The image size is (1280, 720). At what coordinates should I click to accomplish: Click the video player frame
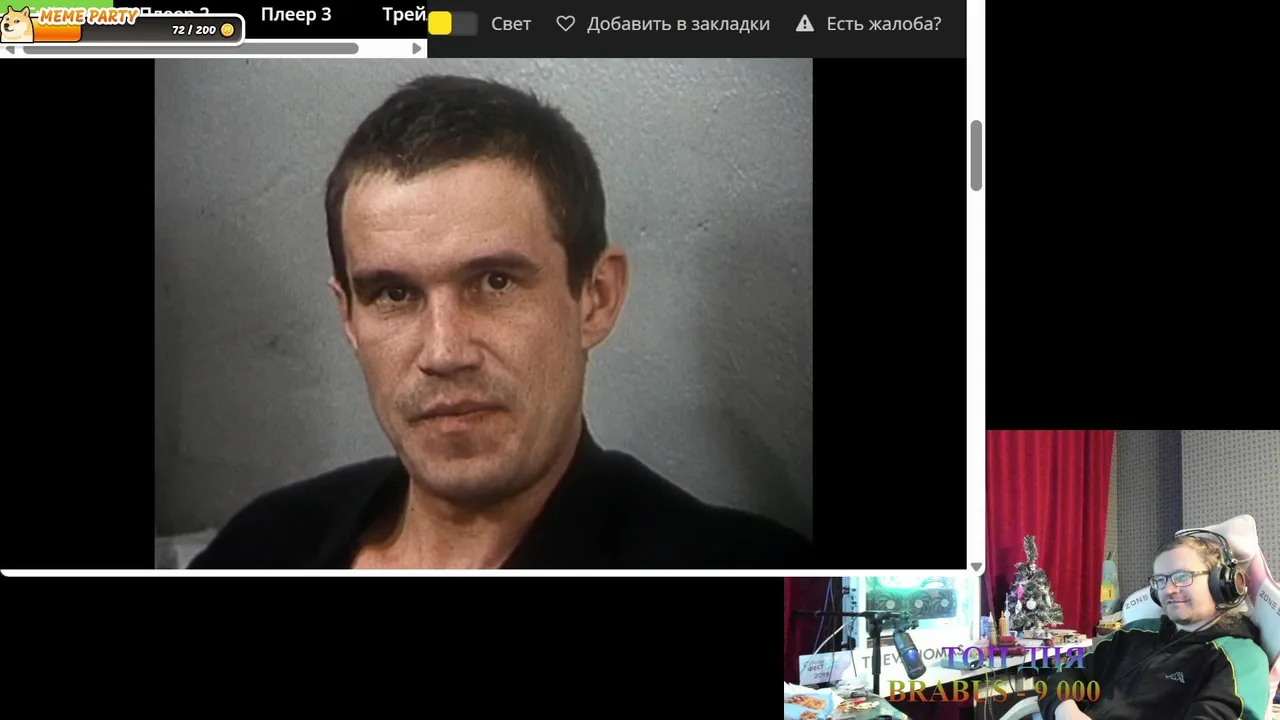483,313
